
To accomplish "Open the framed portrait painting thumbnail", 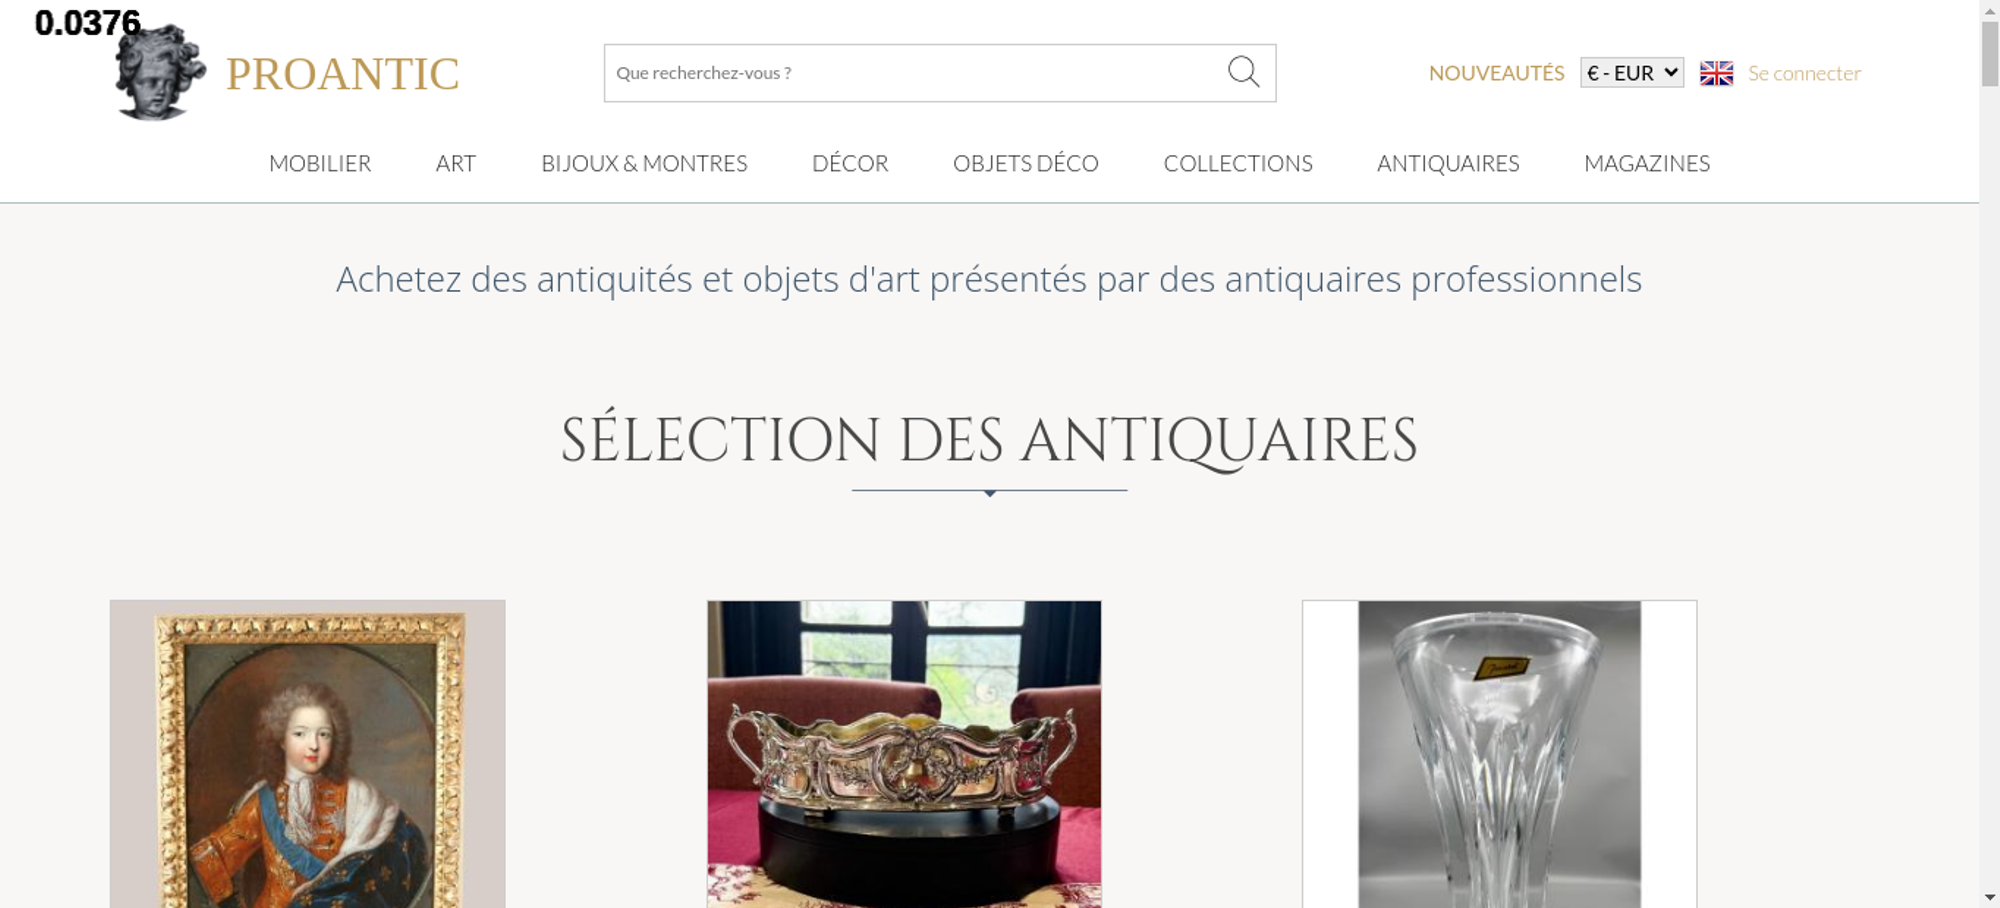I will 307,754.
